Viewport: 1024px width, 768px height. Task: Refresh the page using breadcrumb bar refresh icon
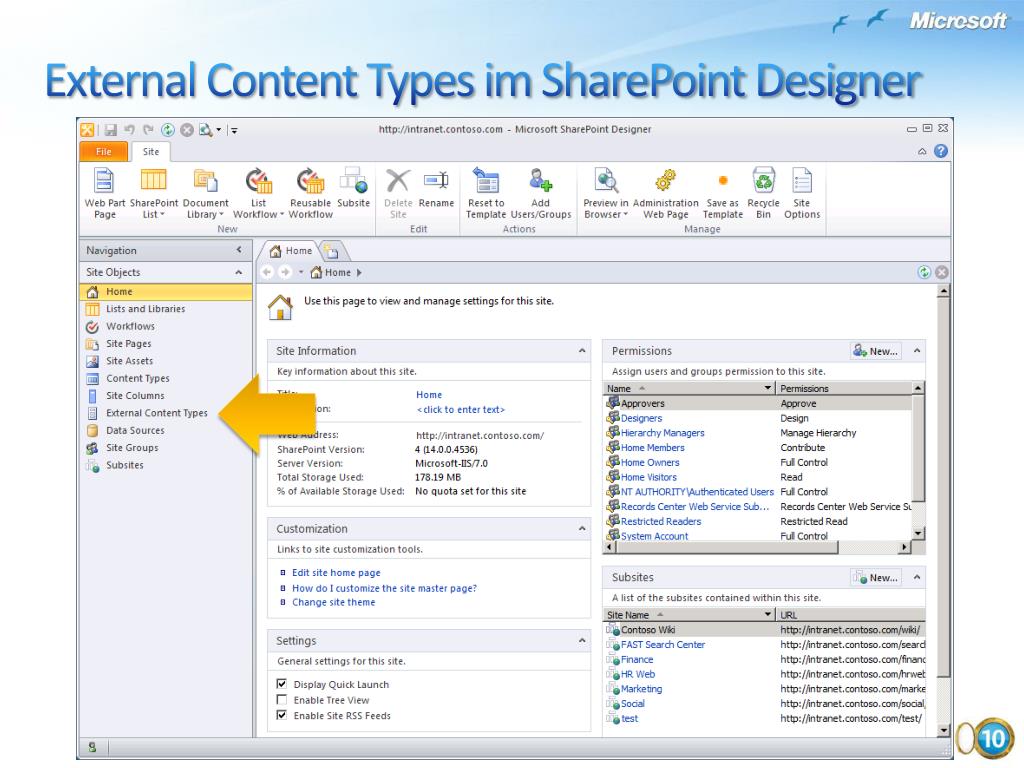pyautogui.click(x=924, y=272)
